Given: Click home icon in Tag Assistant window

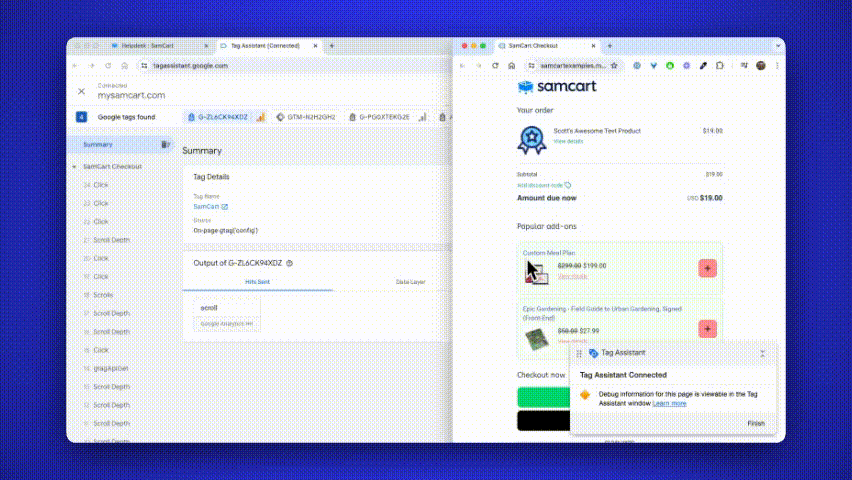Looking at the screenshot, I should pyautogui.click(x=124, y=66).
